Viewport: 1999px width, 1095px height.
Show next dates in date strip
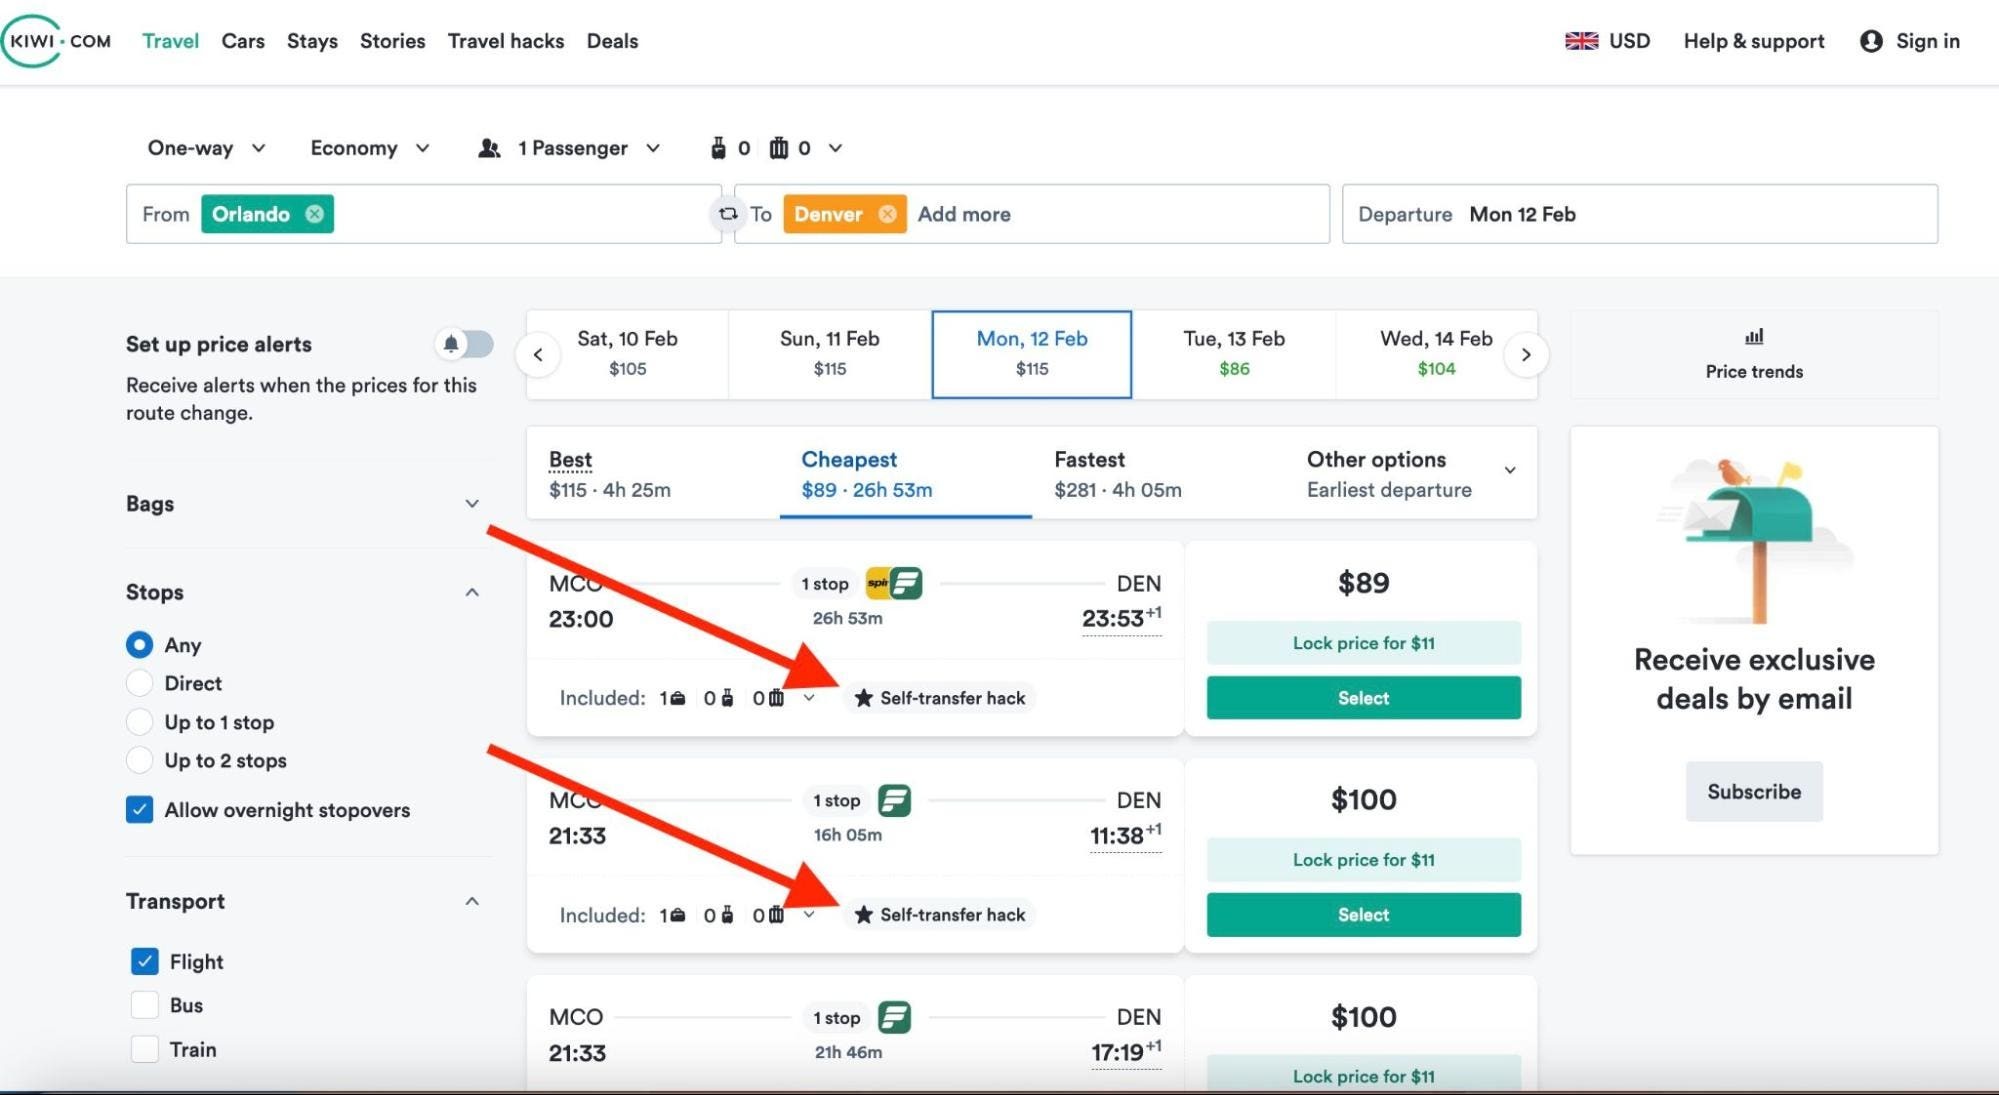point(1526,355)
